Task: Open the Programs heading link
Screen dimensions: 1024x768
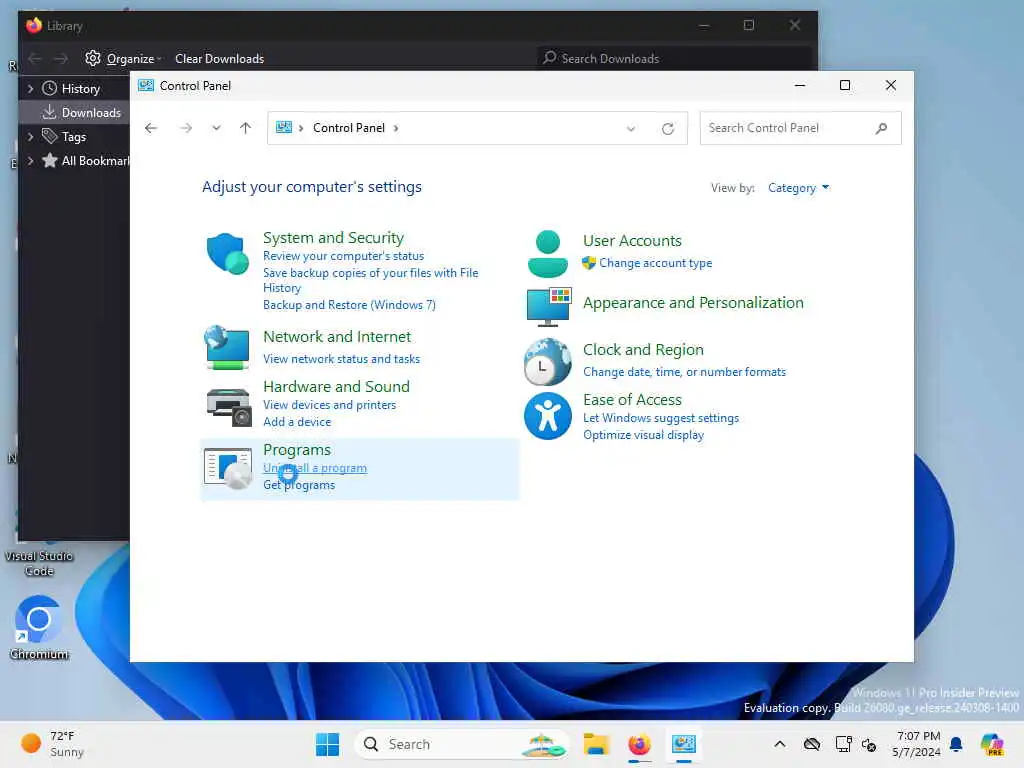Action: tap(297, 449)
